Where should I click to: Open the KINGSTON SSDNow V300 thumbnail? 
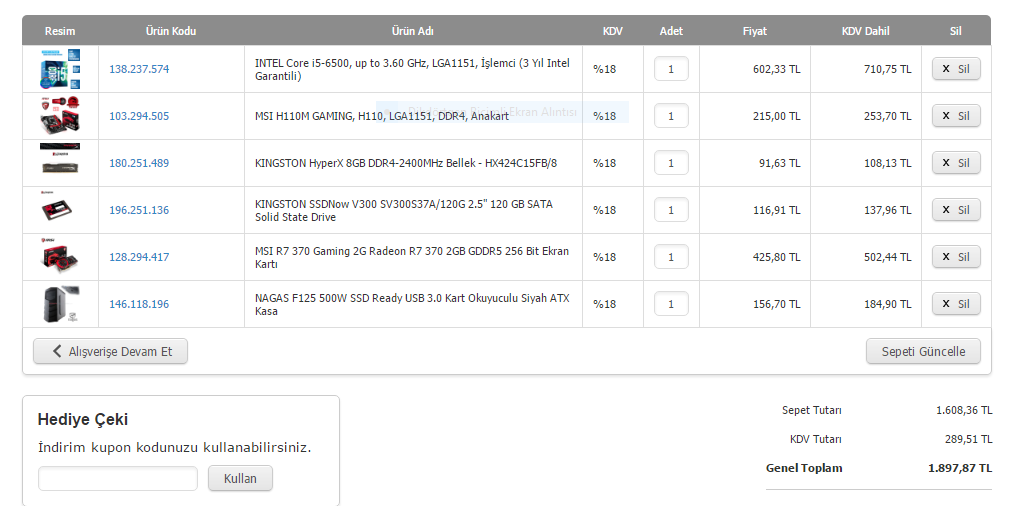[58, 207]
